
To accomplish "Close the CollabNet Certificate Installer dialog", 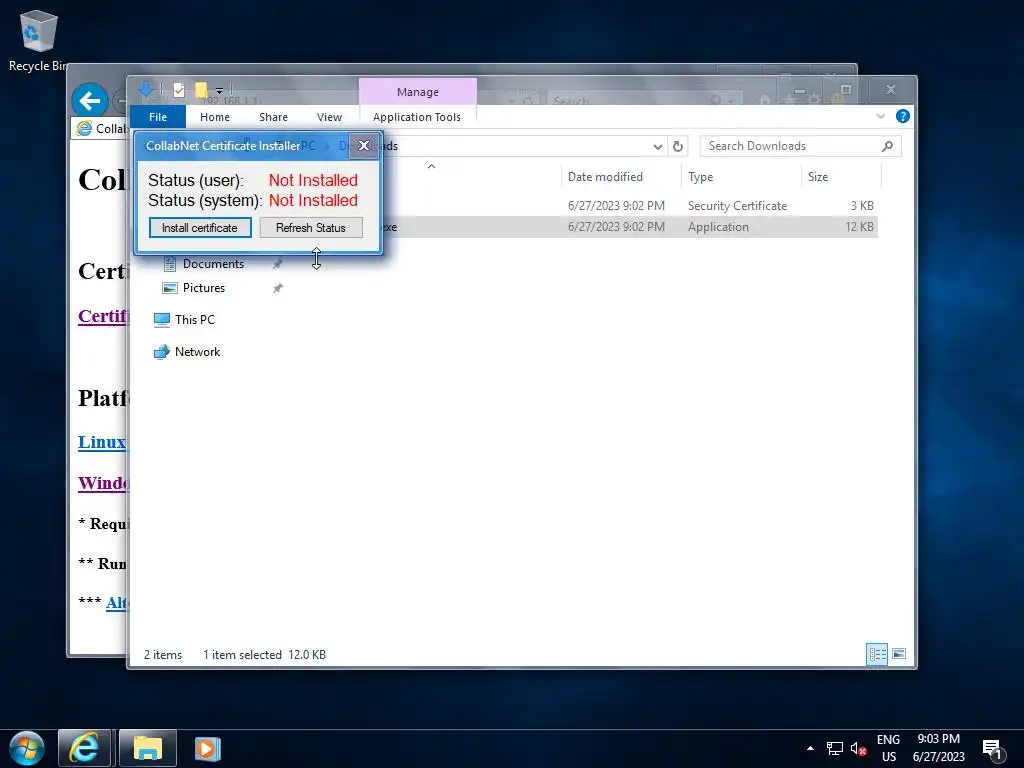I will click(364, 146).
